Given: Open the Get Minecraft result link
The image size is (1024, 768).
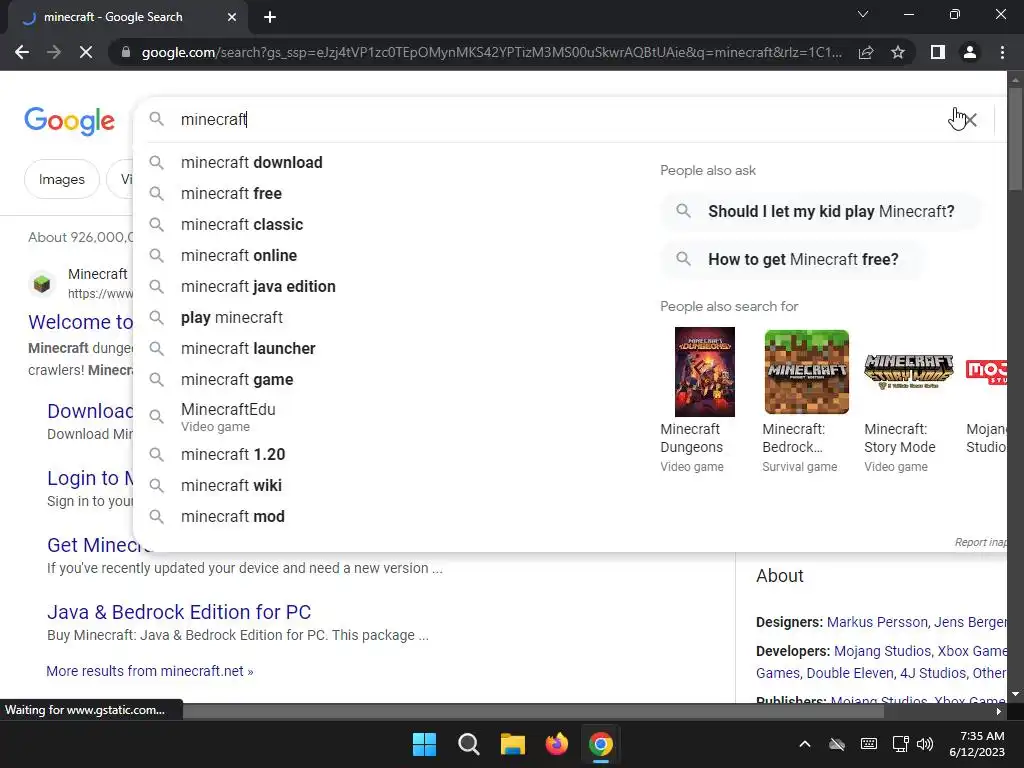Looking at the screenshot, I should (98, 545).
